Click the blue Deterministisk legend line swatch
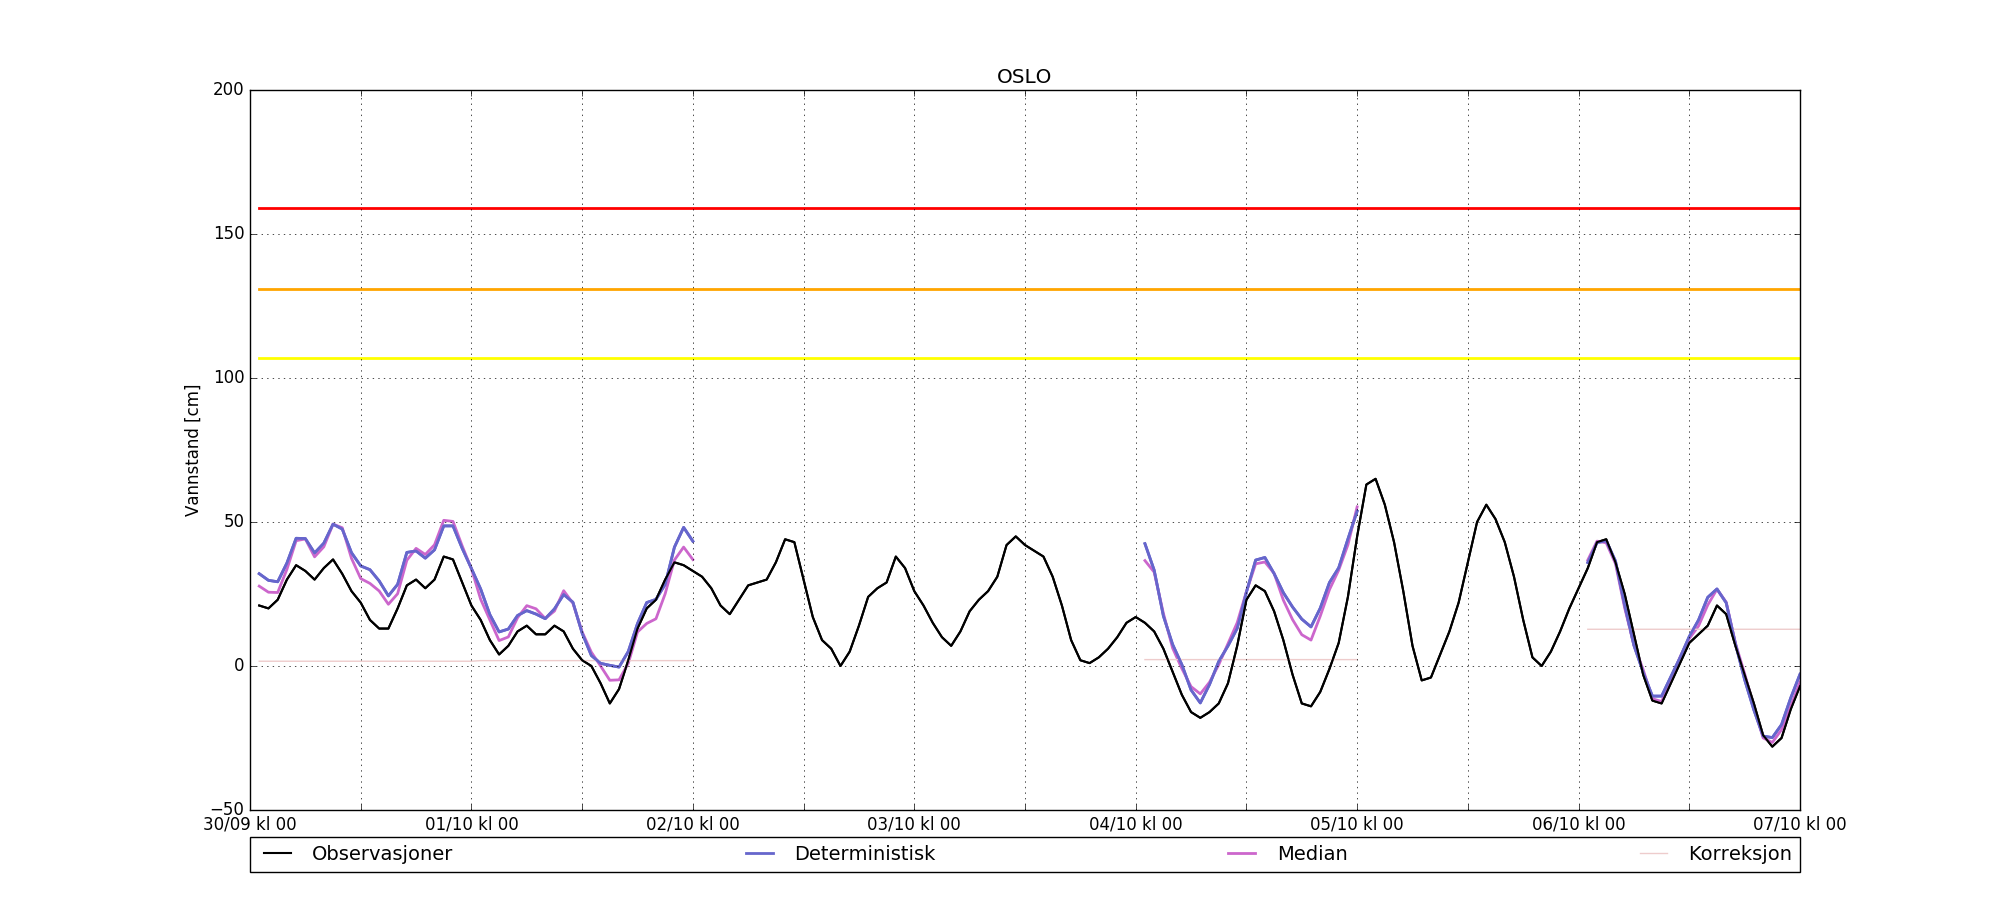Viewport: 2000px width, 900px height. point(760,854)
